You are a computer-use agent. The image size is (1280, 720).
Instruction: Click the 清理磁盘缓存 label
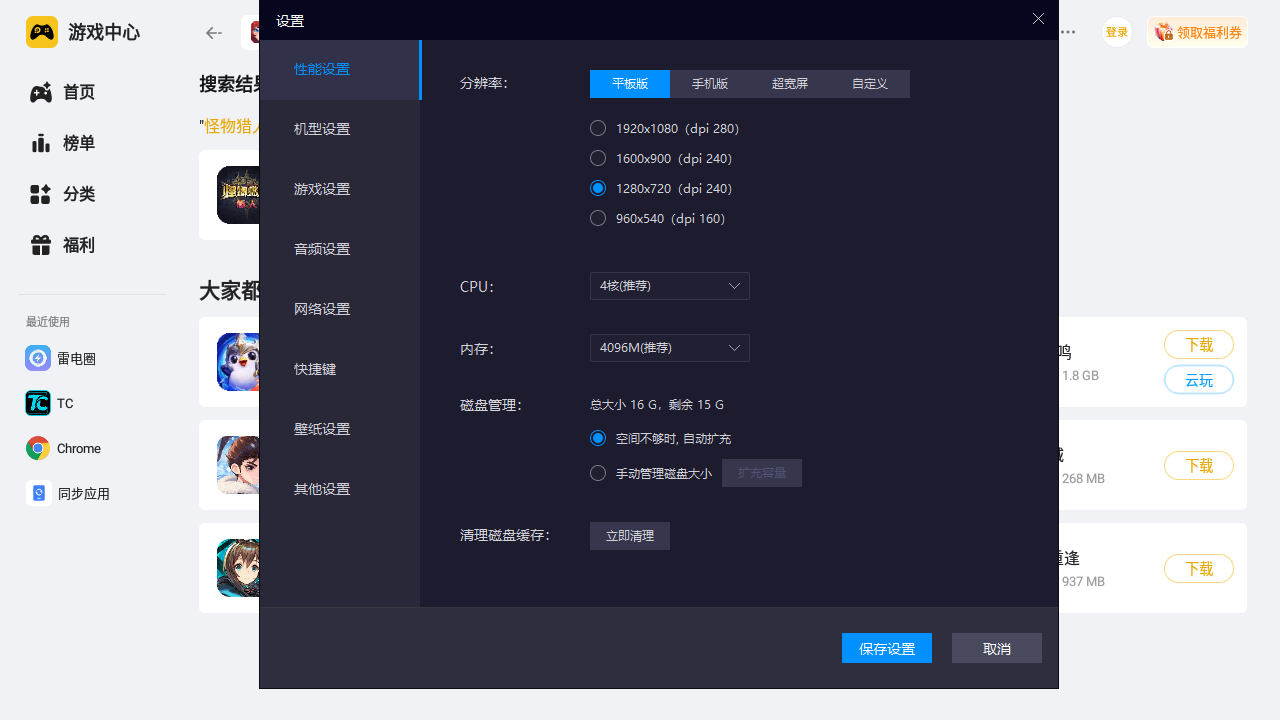(x=505, y=535)
